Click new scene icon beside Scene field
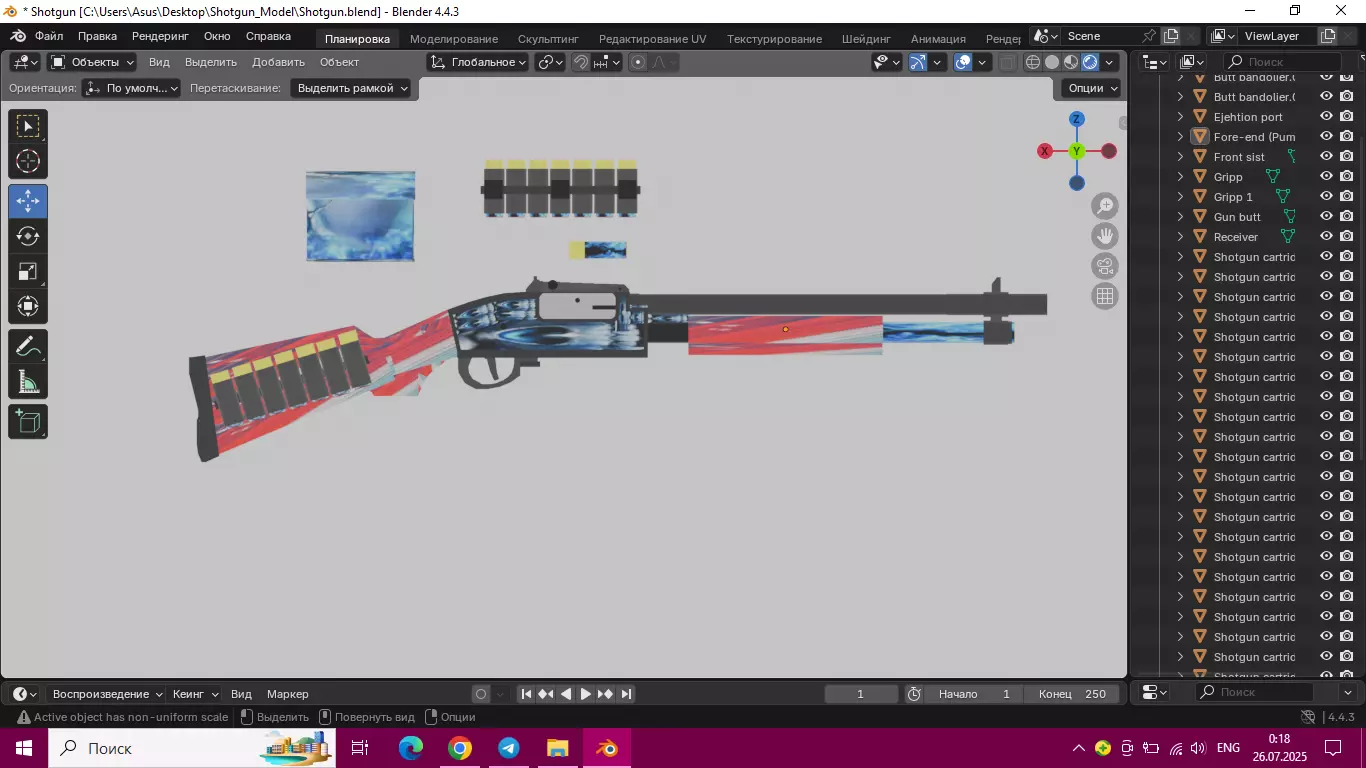Image resolution: width=1366 pixels, height=768 pixels. 1171,36
